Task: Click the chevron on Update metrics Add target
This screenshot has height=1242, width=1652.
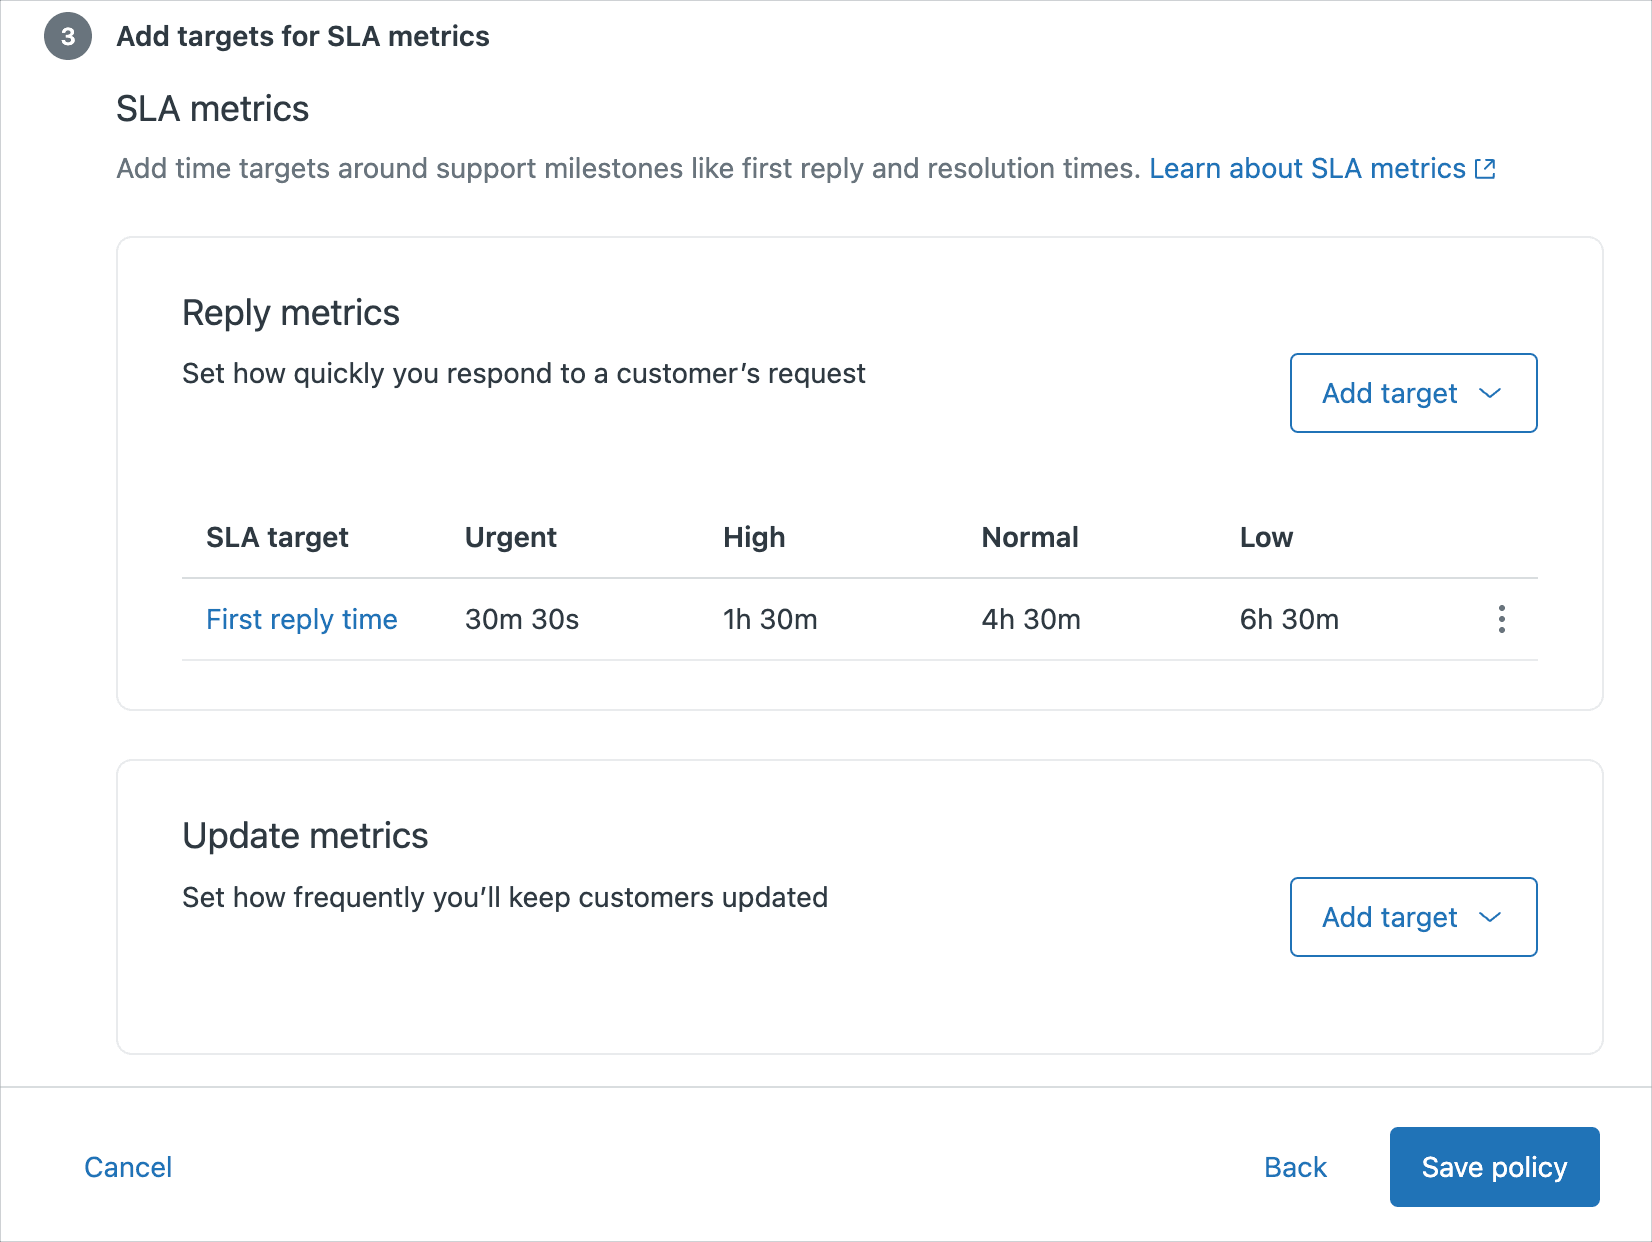Action: click(x=1490, y=917)
